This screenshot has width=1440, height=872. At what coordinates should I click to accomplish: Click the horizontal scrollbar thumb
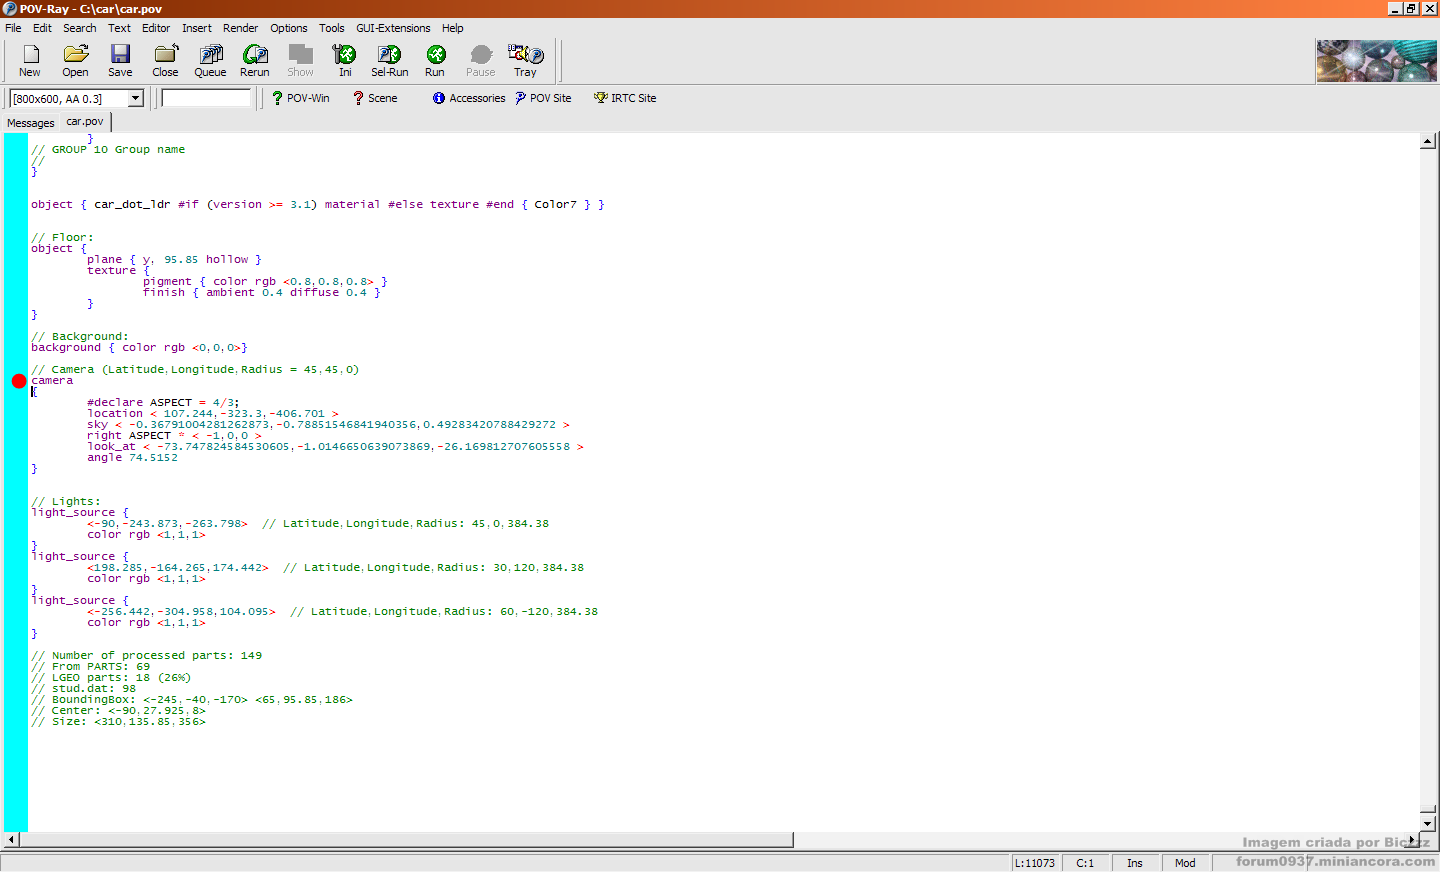tap(406, 840)
